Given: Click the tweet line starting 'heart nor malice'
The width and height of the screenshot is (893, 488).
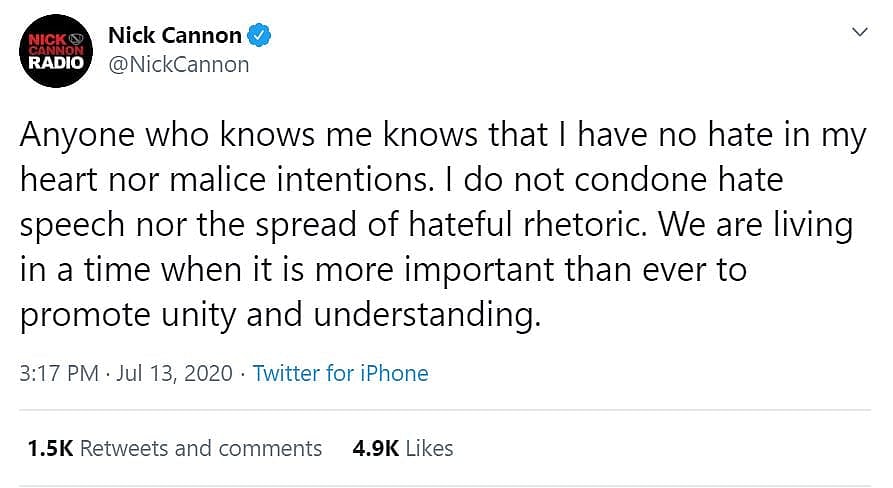Looking at the screenshot, I should (401, 181).
